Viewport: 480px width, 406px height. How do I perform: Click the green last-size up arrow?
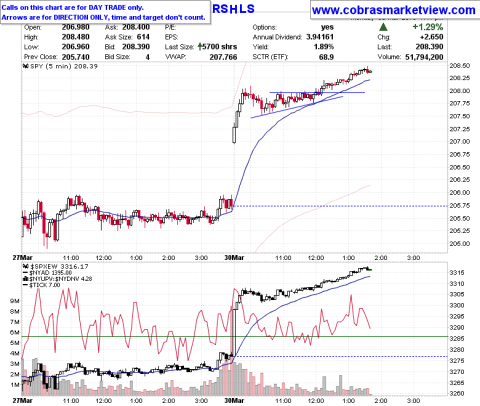[x=200, y=46]
